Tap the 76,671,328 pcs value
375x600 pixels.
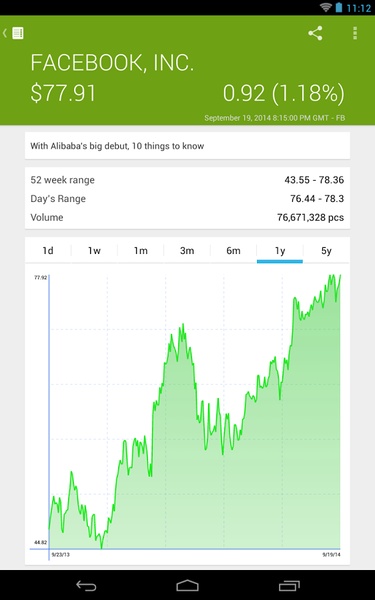[310, 217]
